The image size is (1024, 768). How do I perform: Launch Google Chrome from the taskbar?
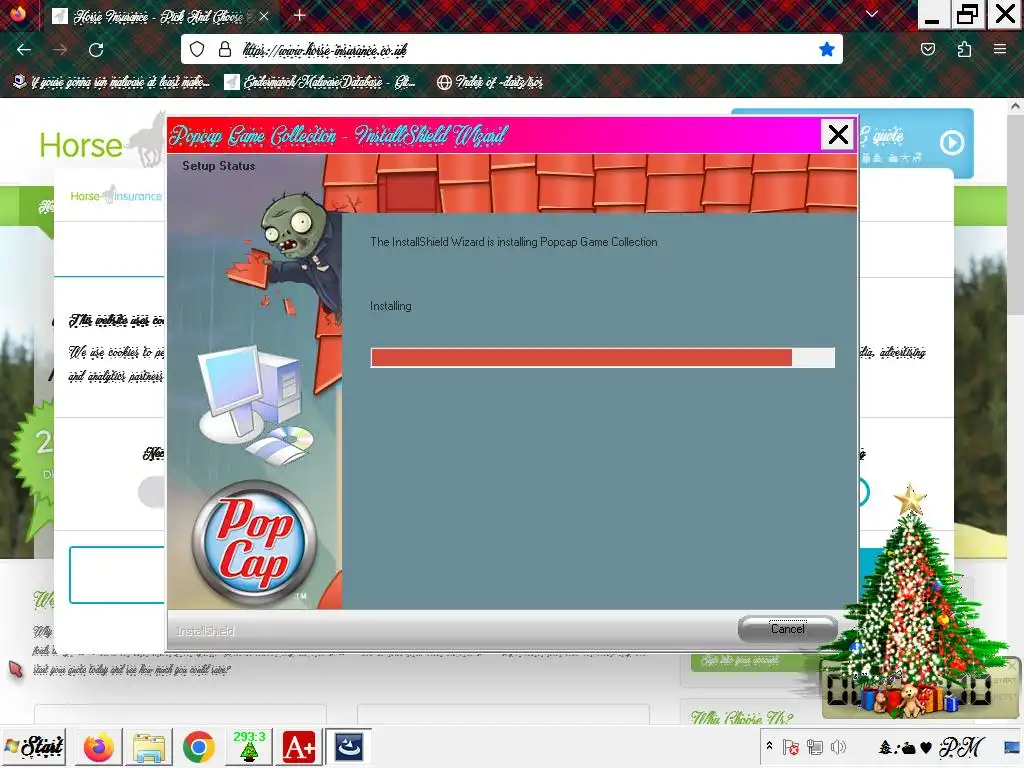199,746
